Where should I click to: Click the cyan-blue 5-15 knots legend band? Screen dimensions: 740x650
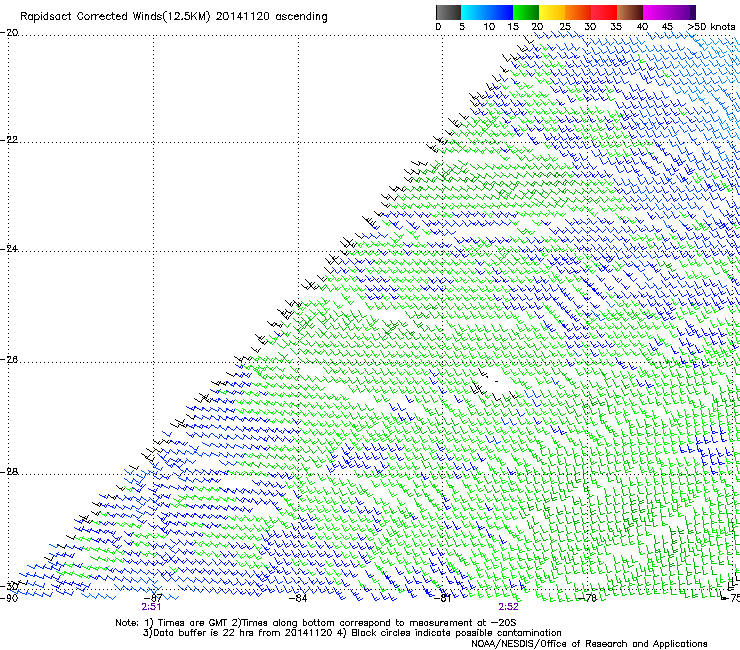point(487,12)
